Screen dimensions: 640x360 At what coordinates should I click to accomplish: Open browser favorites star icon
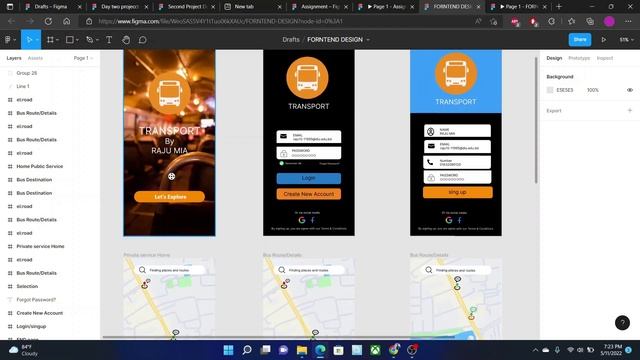[x=571, y=21]
